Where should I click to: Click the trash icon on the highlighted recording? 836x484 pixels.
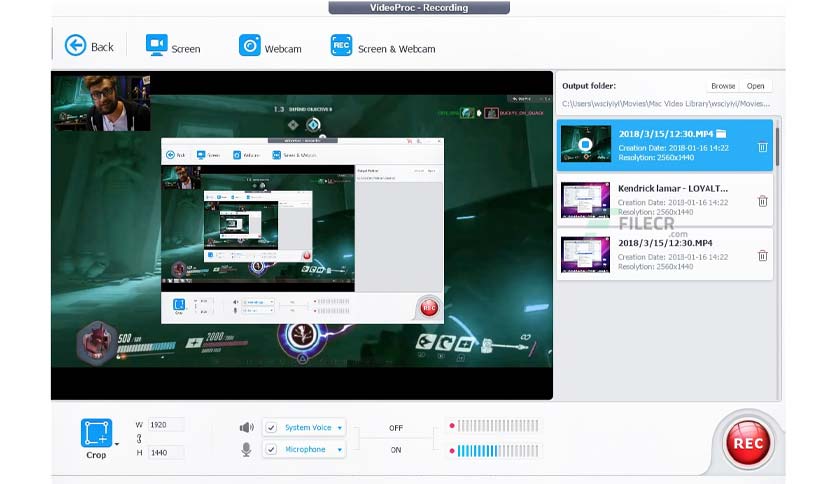click(x=762, y=147)
